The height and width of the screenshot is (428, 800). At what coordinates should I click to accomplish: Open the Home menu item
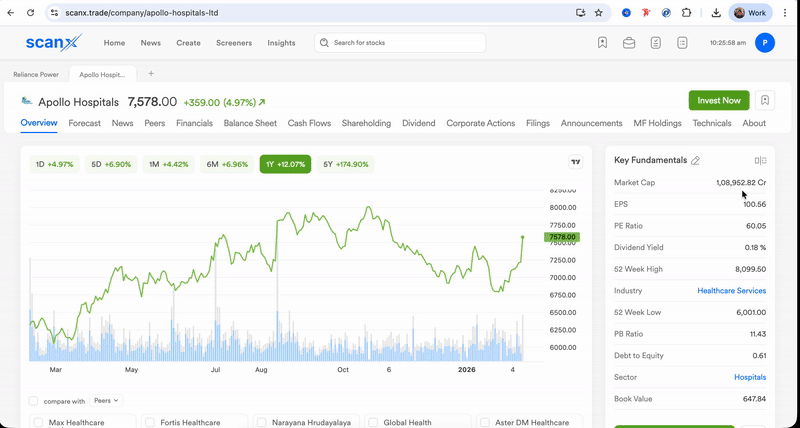[114, 43]
